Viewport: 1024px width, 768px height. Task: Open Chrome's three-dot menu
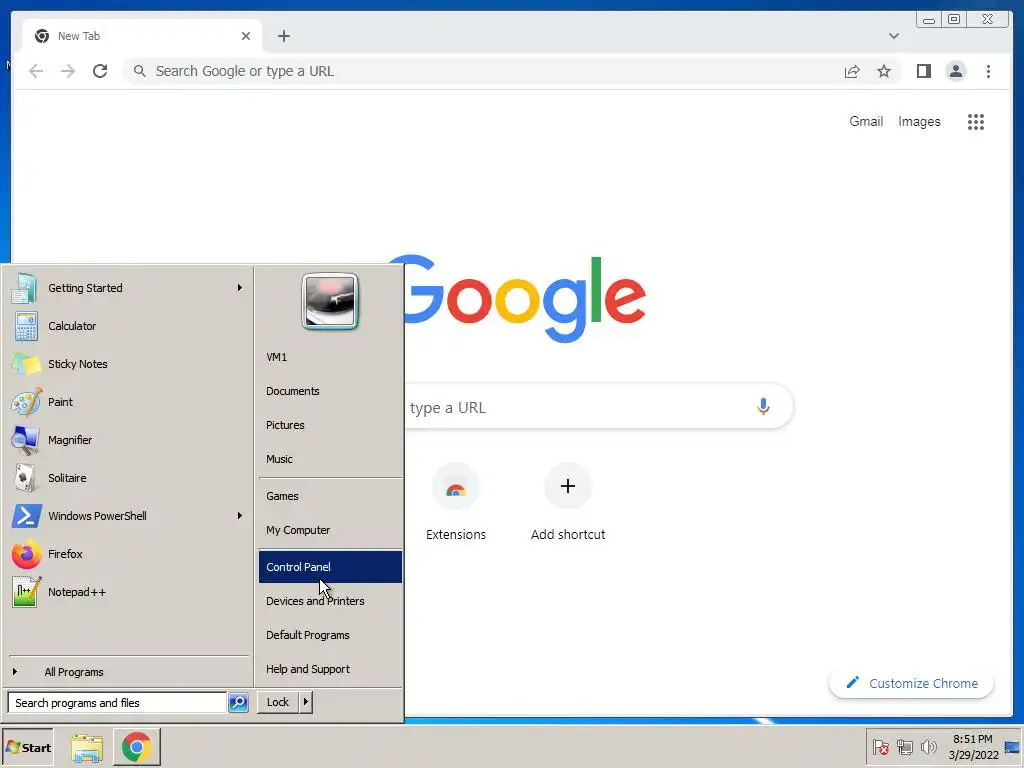point(988,71)
